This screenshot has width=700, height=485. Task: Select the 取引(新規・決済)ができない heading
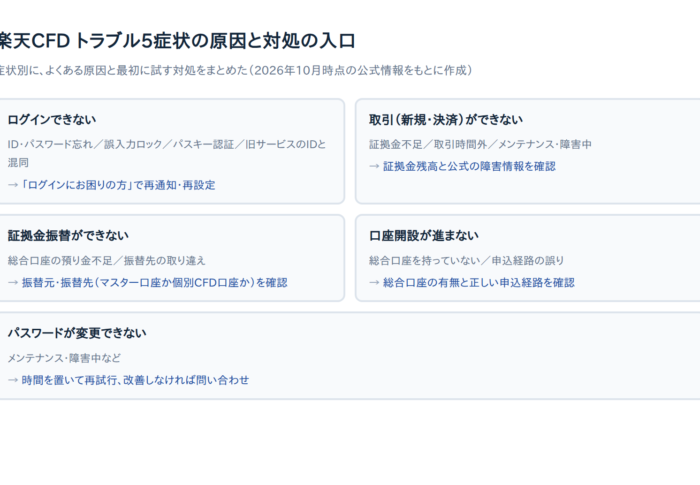446,120
